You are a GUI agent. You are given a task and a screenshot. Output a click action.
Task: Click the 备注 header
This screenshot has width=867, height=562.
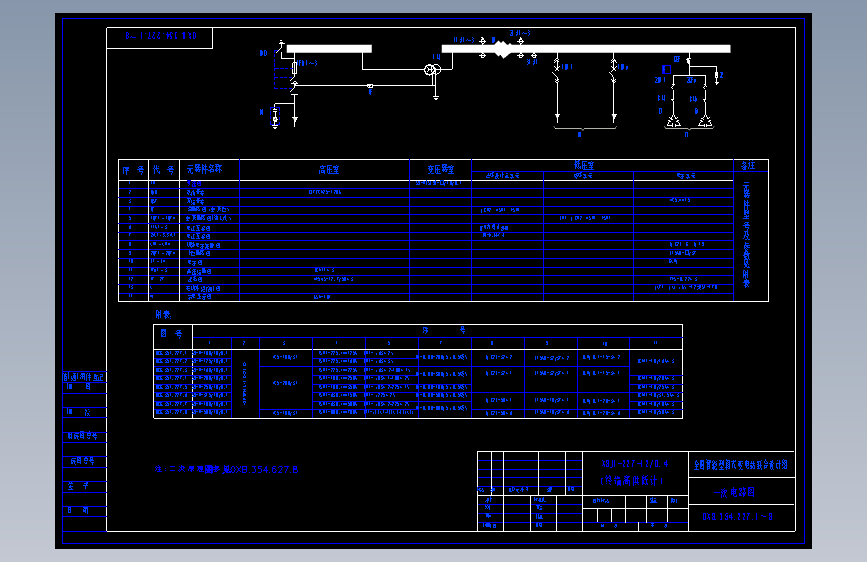(x=748, y=165)
